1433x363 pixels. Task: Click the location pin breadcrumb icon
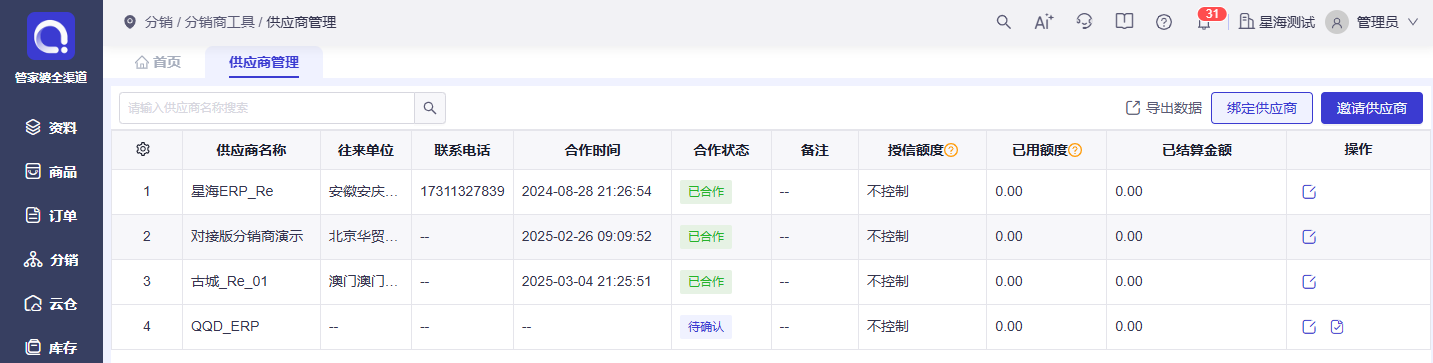tap(129, 22)
